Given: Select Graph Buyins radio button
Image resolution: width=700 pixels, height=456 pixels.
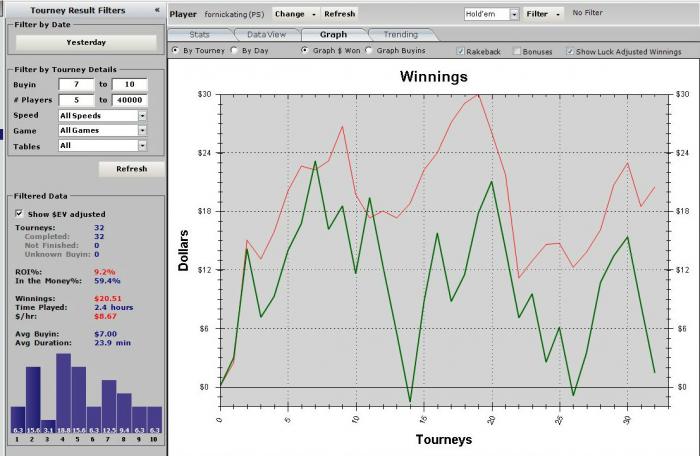Looking at the screenshot, I should pyautogui.click(x=368, y=50).
